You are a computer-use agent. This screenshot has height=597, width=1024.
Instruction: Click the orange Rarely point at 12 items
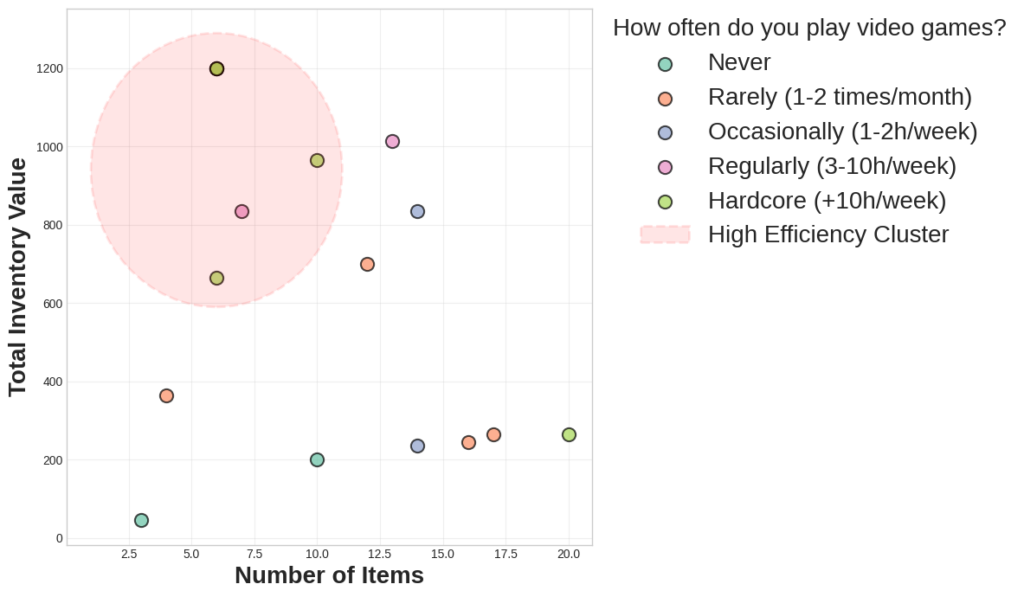pyautogui.click(x=367, y=264)
